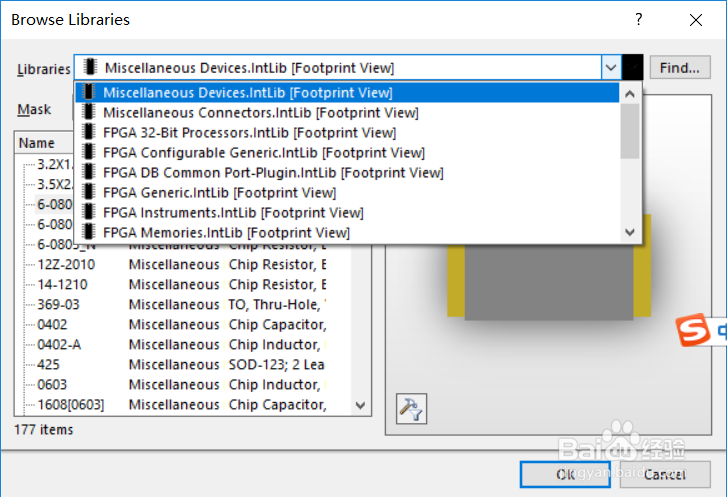
Task: Select FPGA DB Common Port-Plugin.IntLib entry
Action: (272, 173)
